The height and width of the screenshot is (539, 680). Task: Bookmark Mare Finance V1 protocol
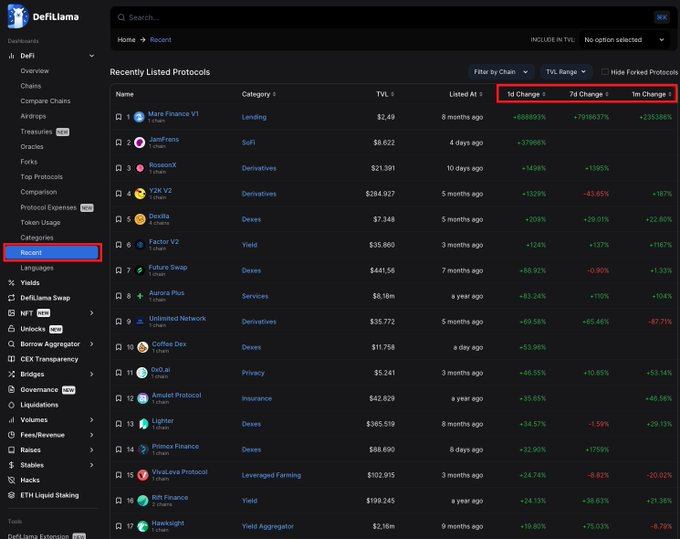(118, 117)
